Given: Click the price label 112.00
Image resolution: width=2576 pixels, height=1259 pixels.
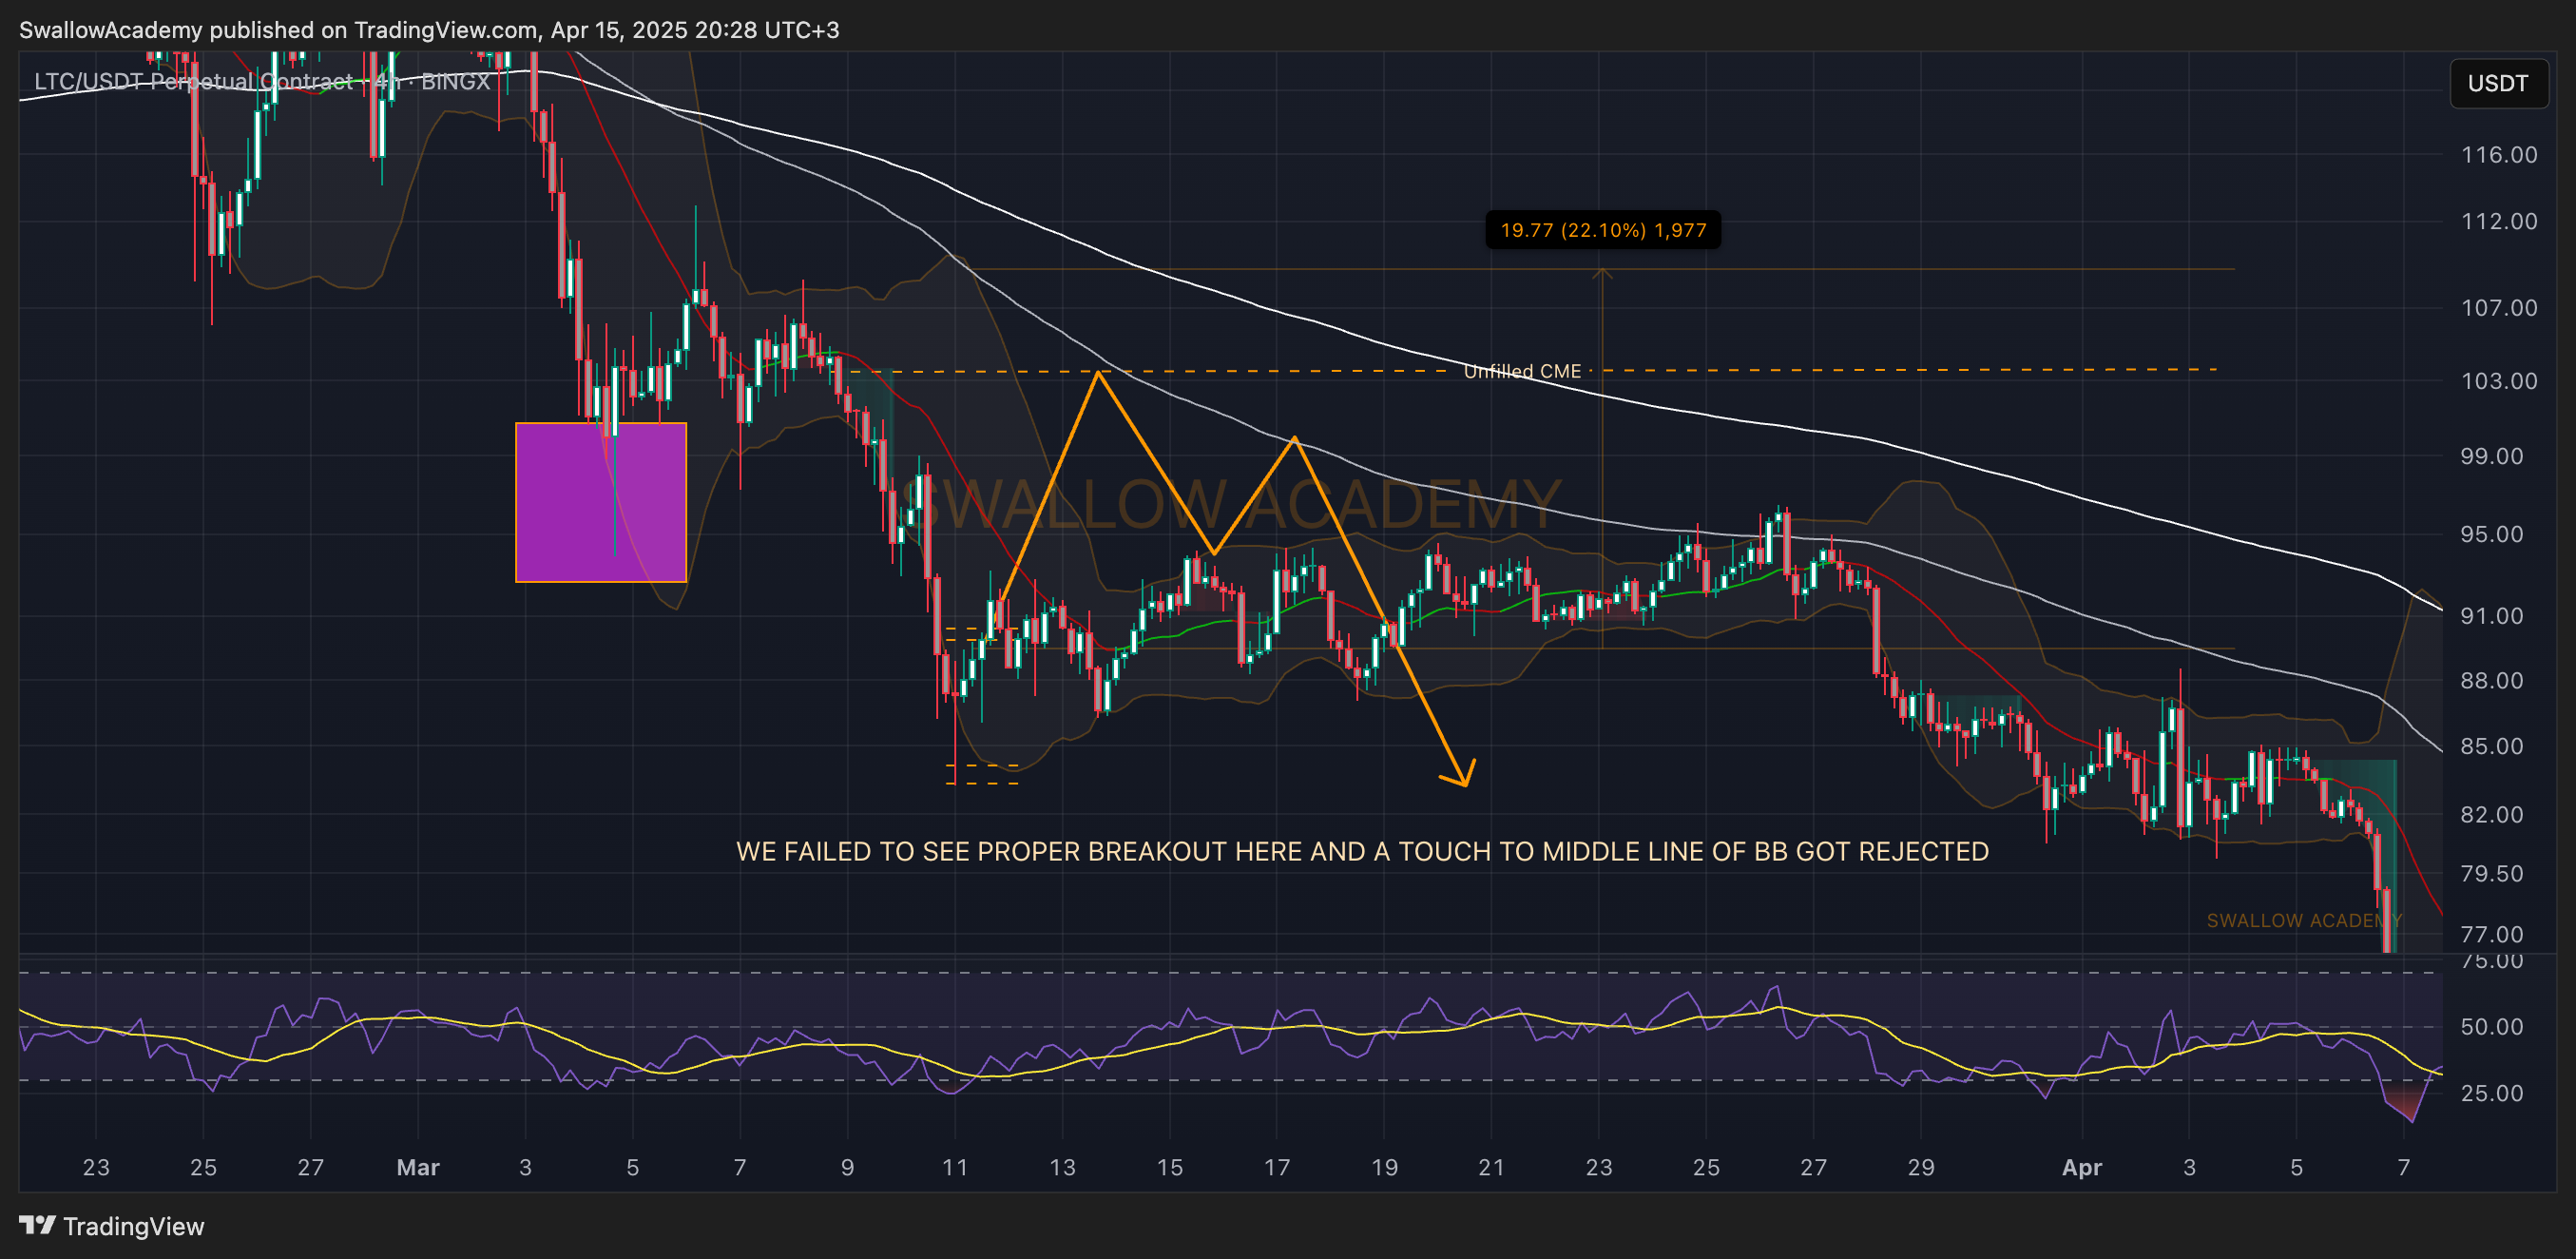Looking at the screenshot, I should tap(2499, 221).
